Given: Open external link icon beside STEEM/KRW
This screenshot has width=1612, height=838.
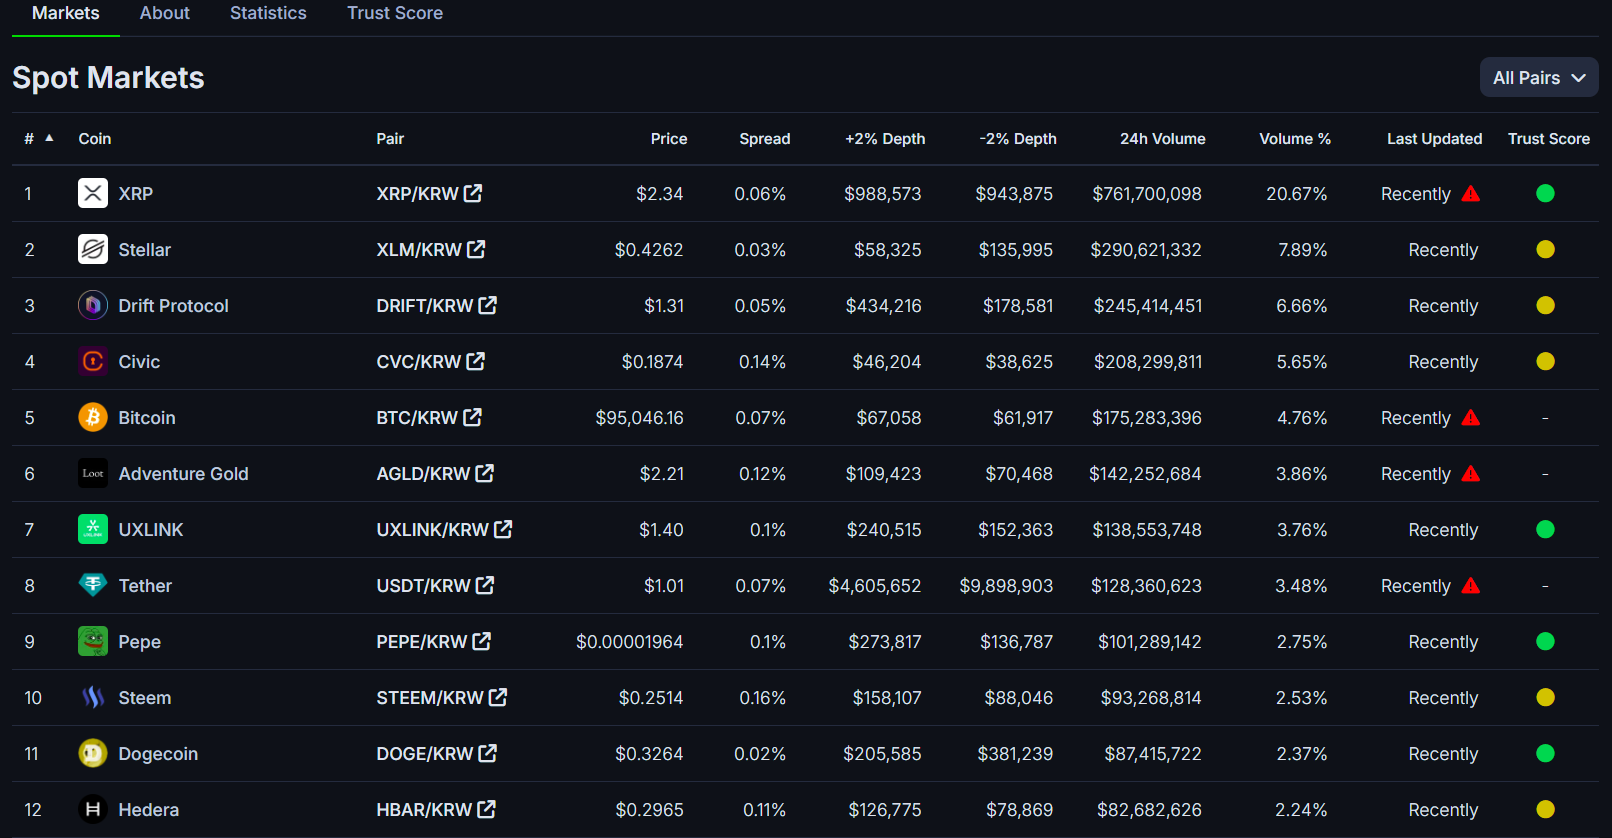Looking at the screenshot, I should point(498,697).
